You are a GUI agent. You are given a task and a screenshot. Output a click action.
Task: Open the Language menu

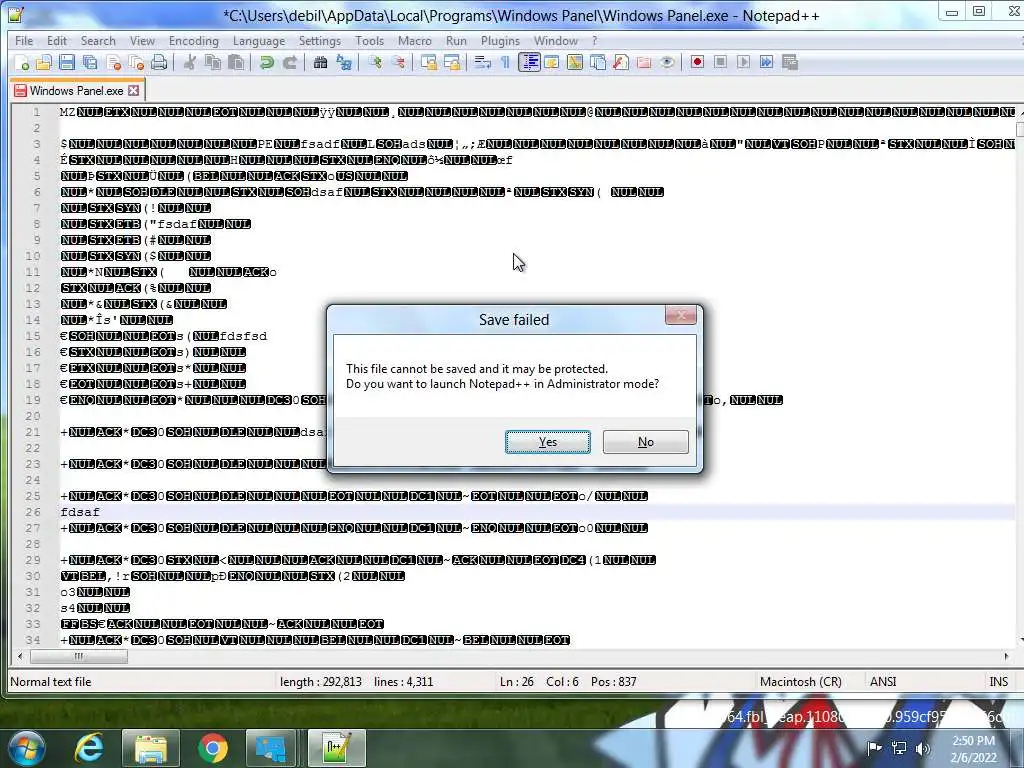(259, 40)
